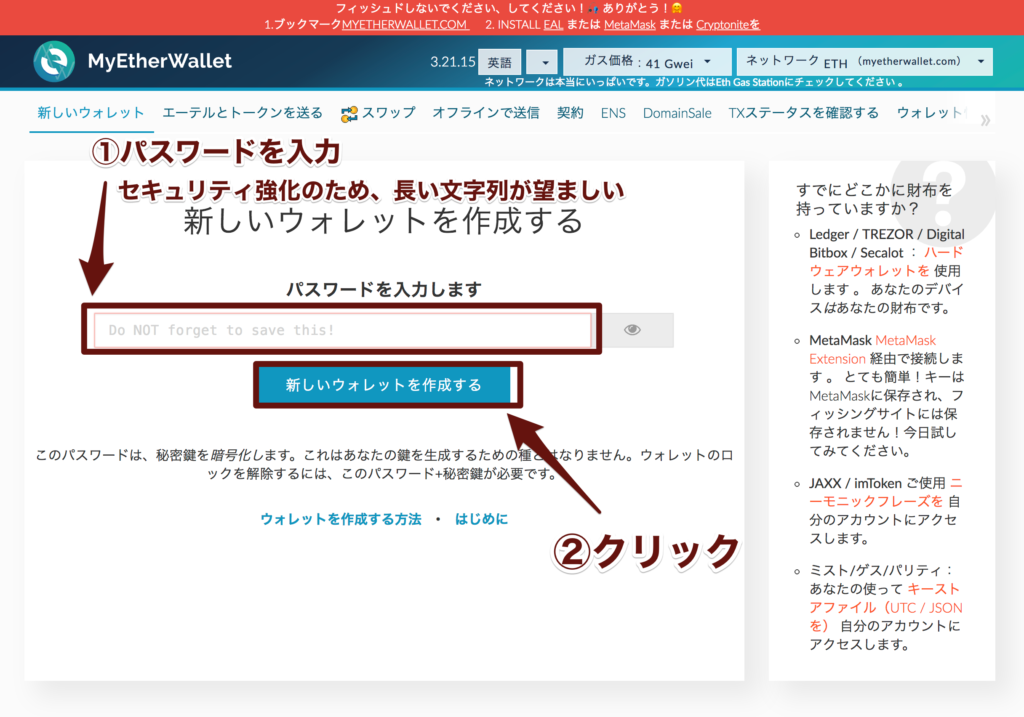This screenshot has width=1024, height=717.
Task: Open the Cryptonite link in the banner
Action: [x=728, y=25]
